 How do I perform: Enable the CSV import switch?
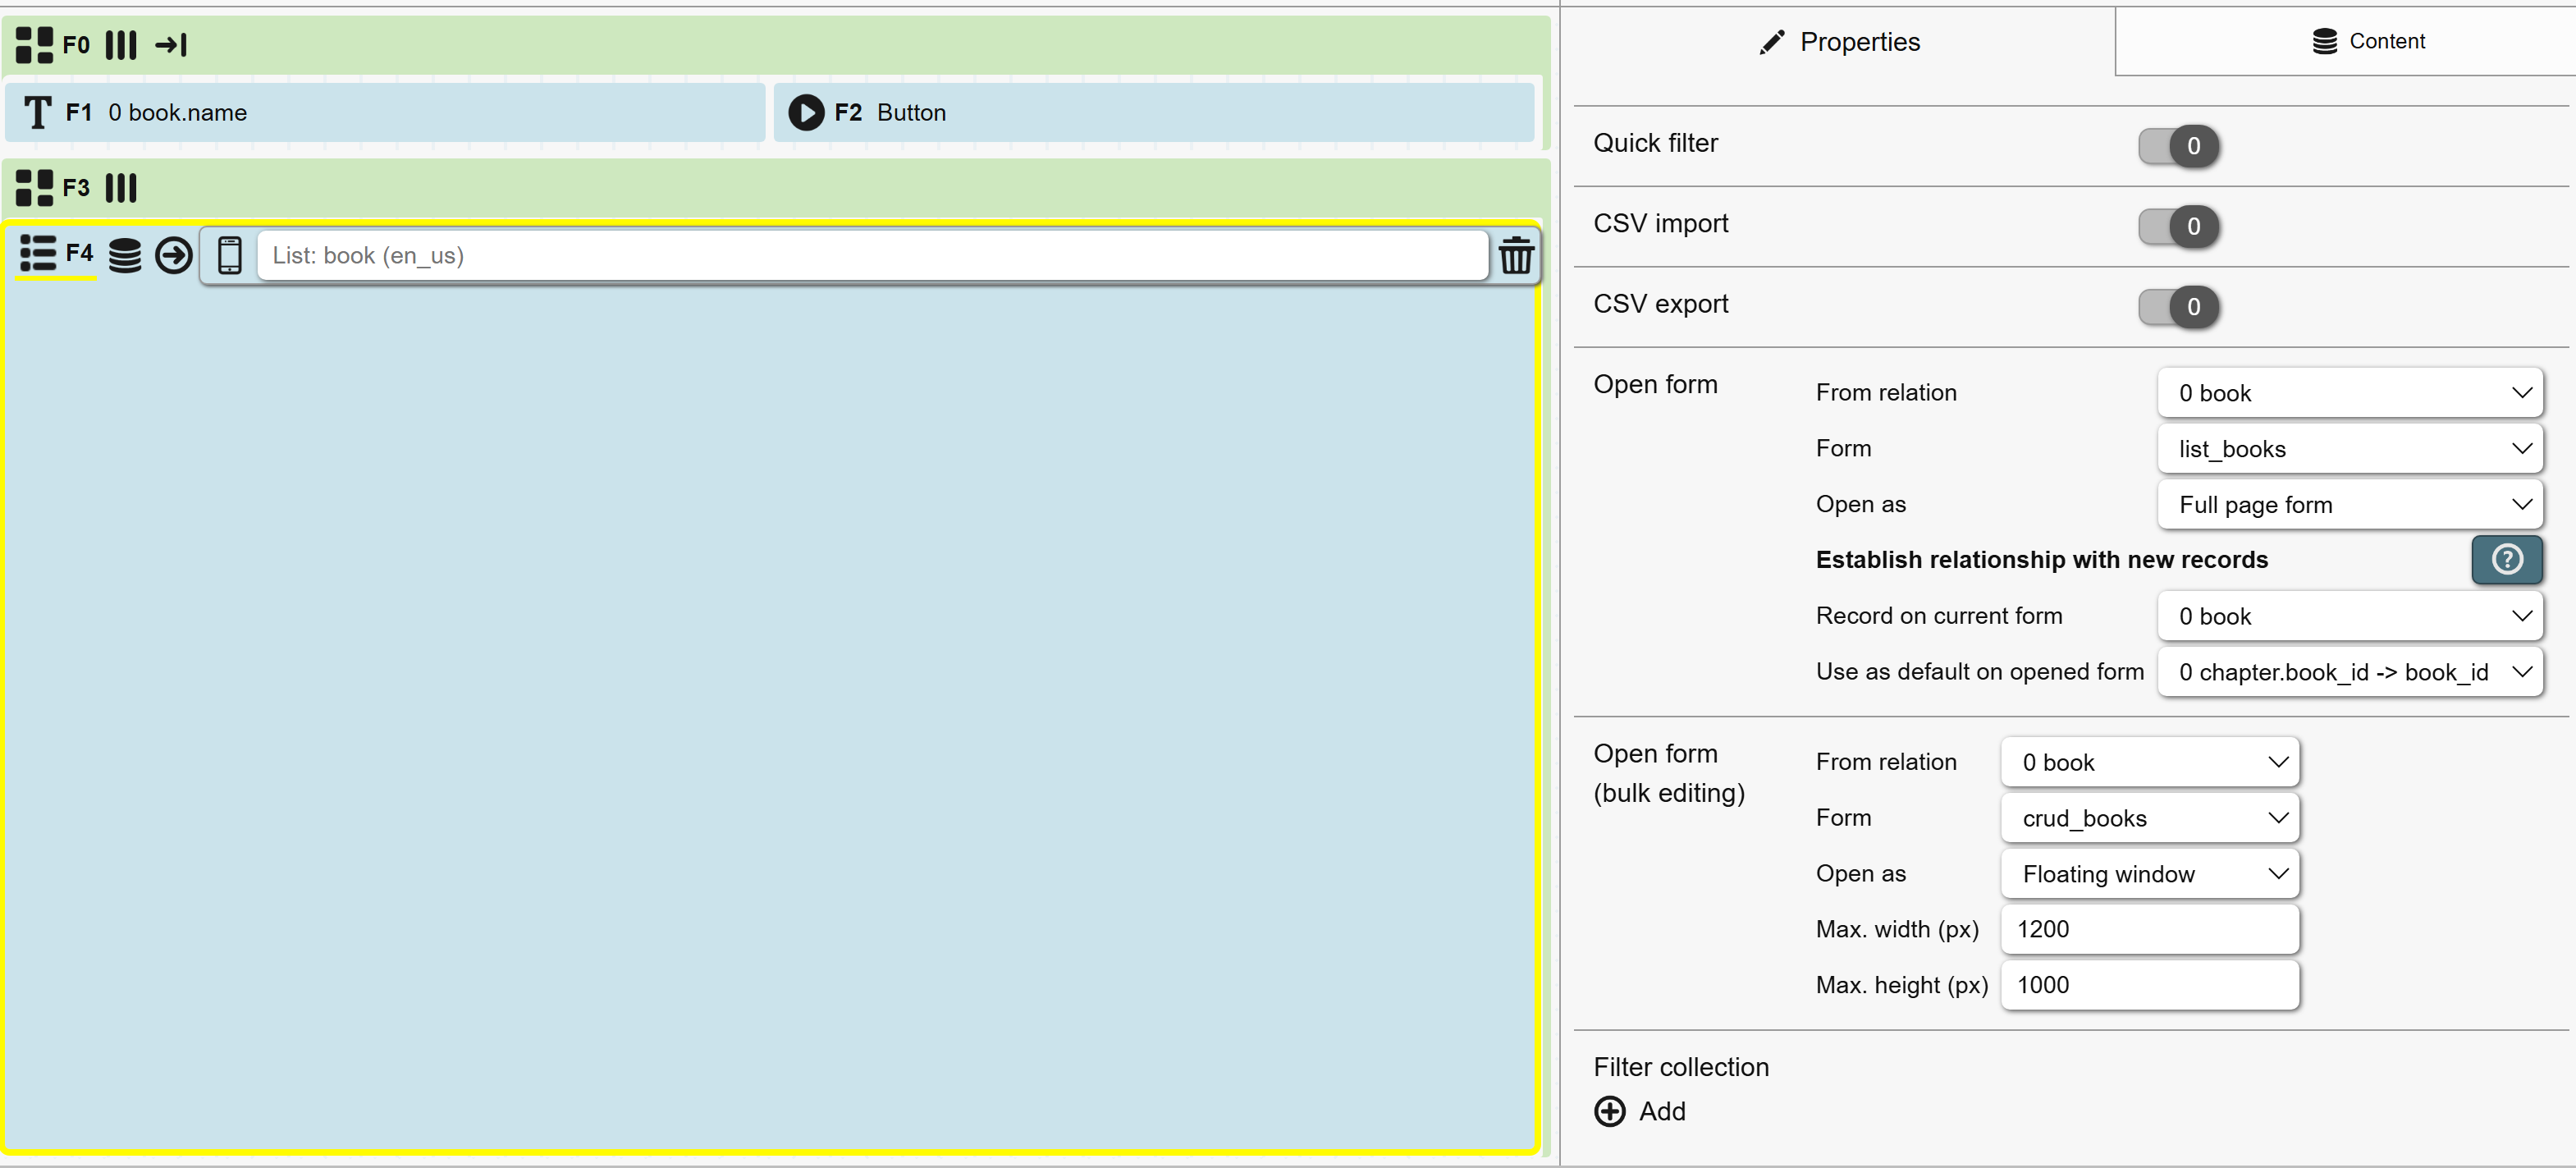point(2178,226)
